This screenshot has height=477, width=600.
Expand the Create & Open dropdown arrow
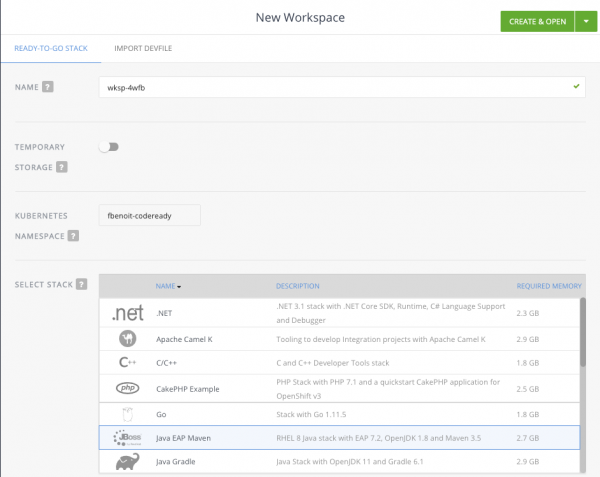pos(584,21)
